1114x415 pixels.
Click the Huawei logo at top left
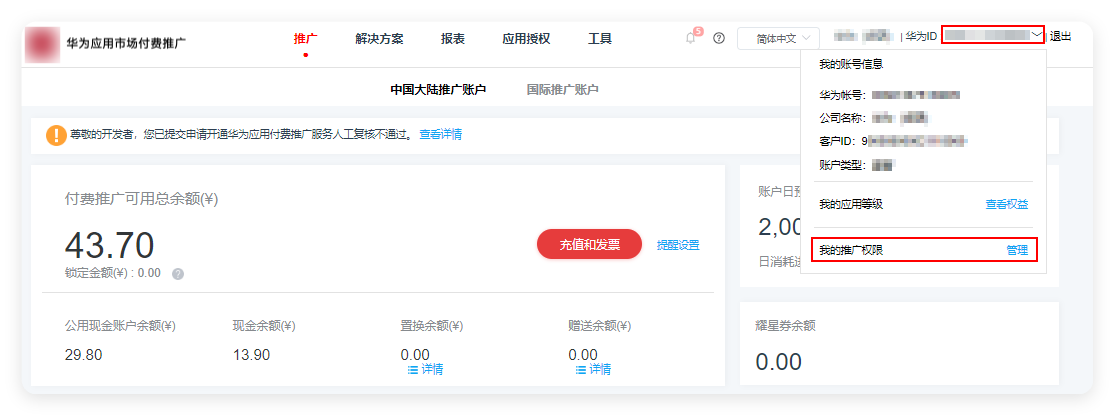[42, 45]
